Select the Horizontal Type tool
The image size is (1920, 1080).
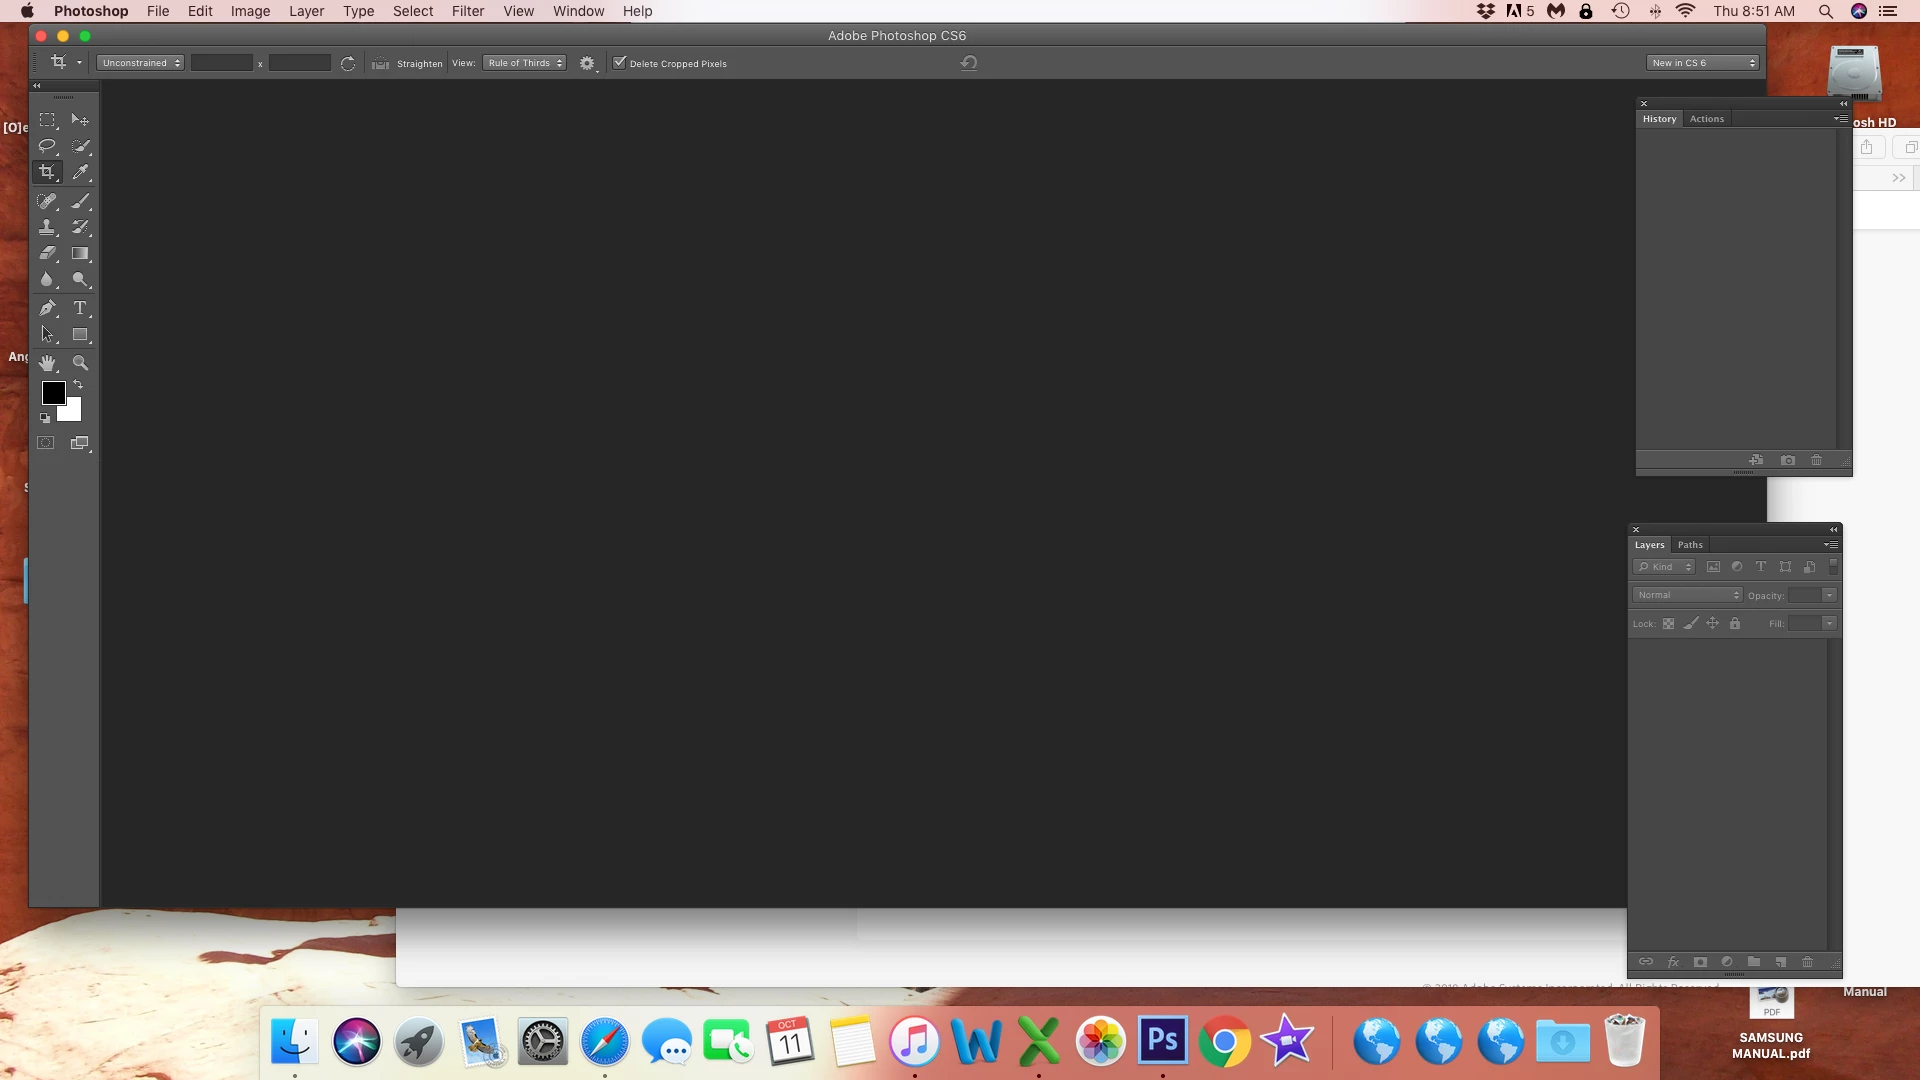tap(80, 308)
